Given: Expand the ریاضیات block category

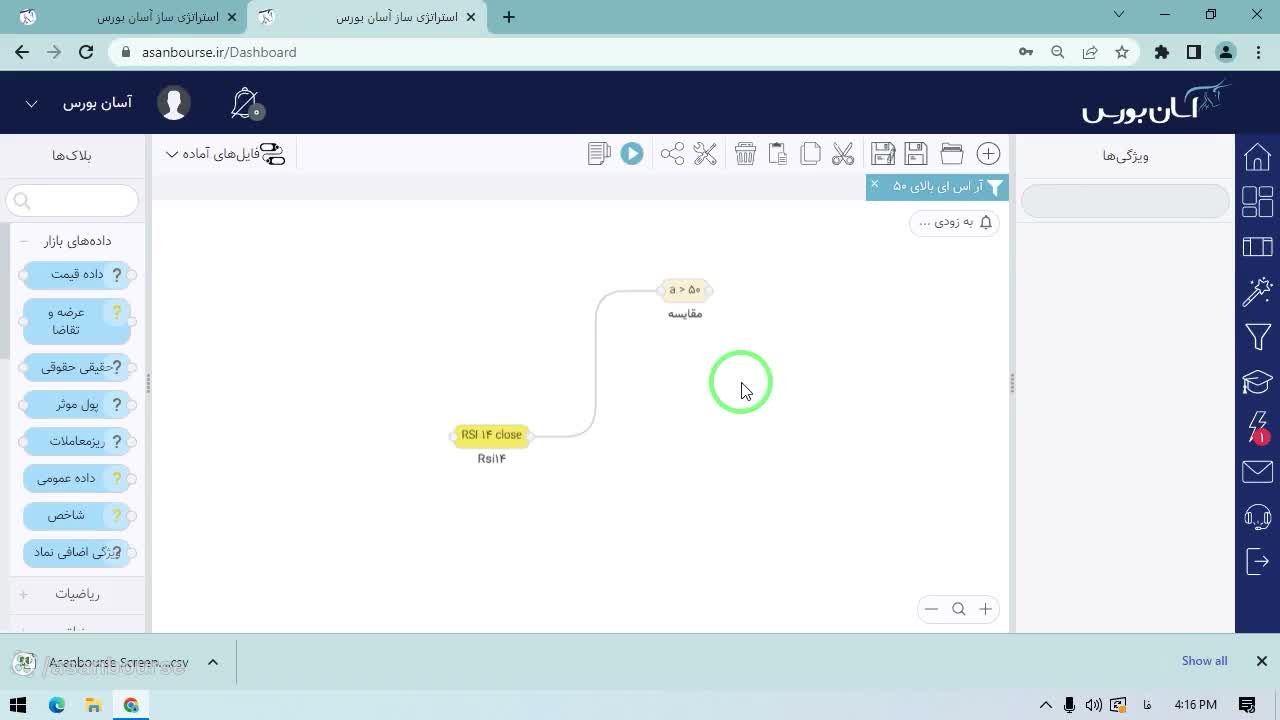Looking at the screenshot, I should pyautogui.click(x=23, y=594).
